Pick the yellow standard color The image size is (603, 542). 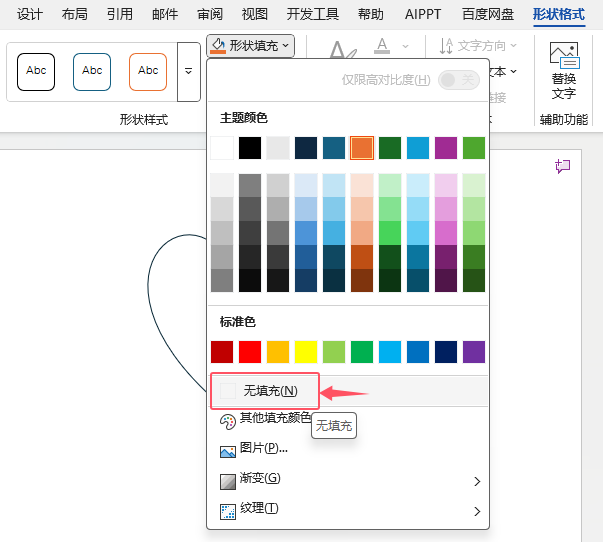point(306,352)
